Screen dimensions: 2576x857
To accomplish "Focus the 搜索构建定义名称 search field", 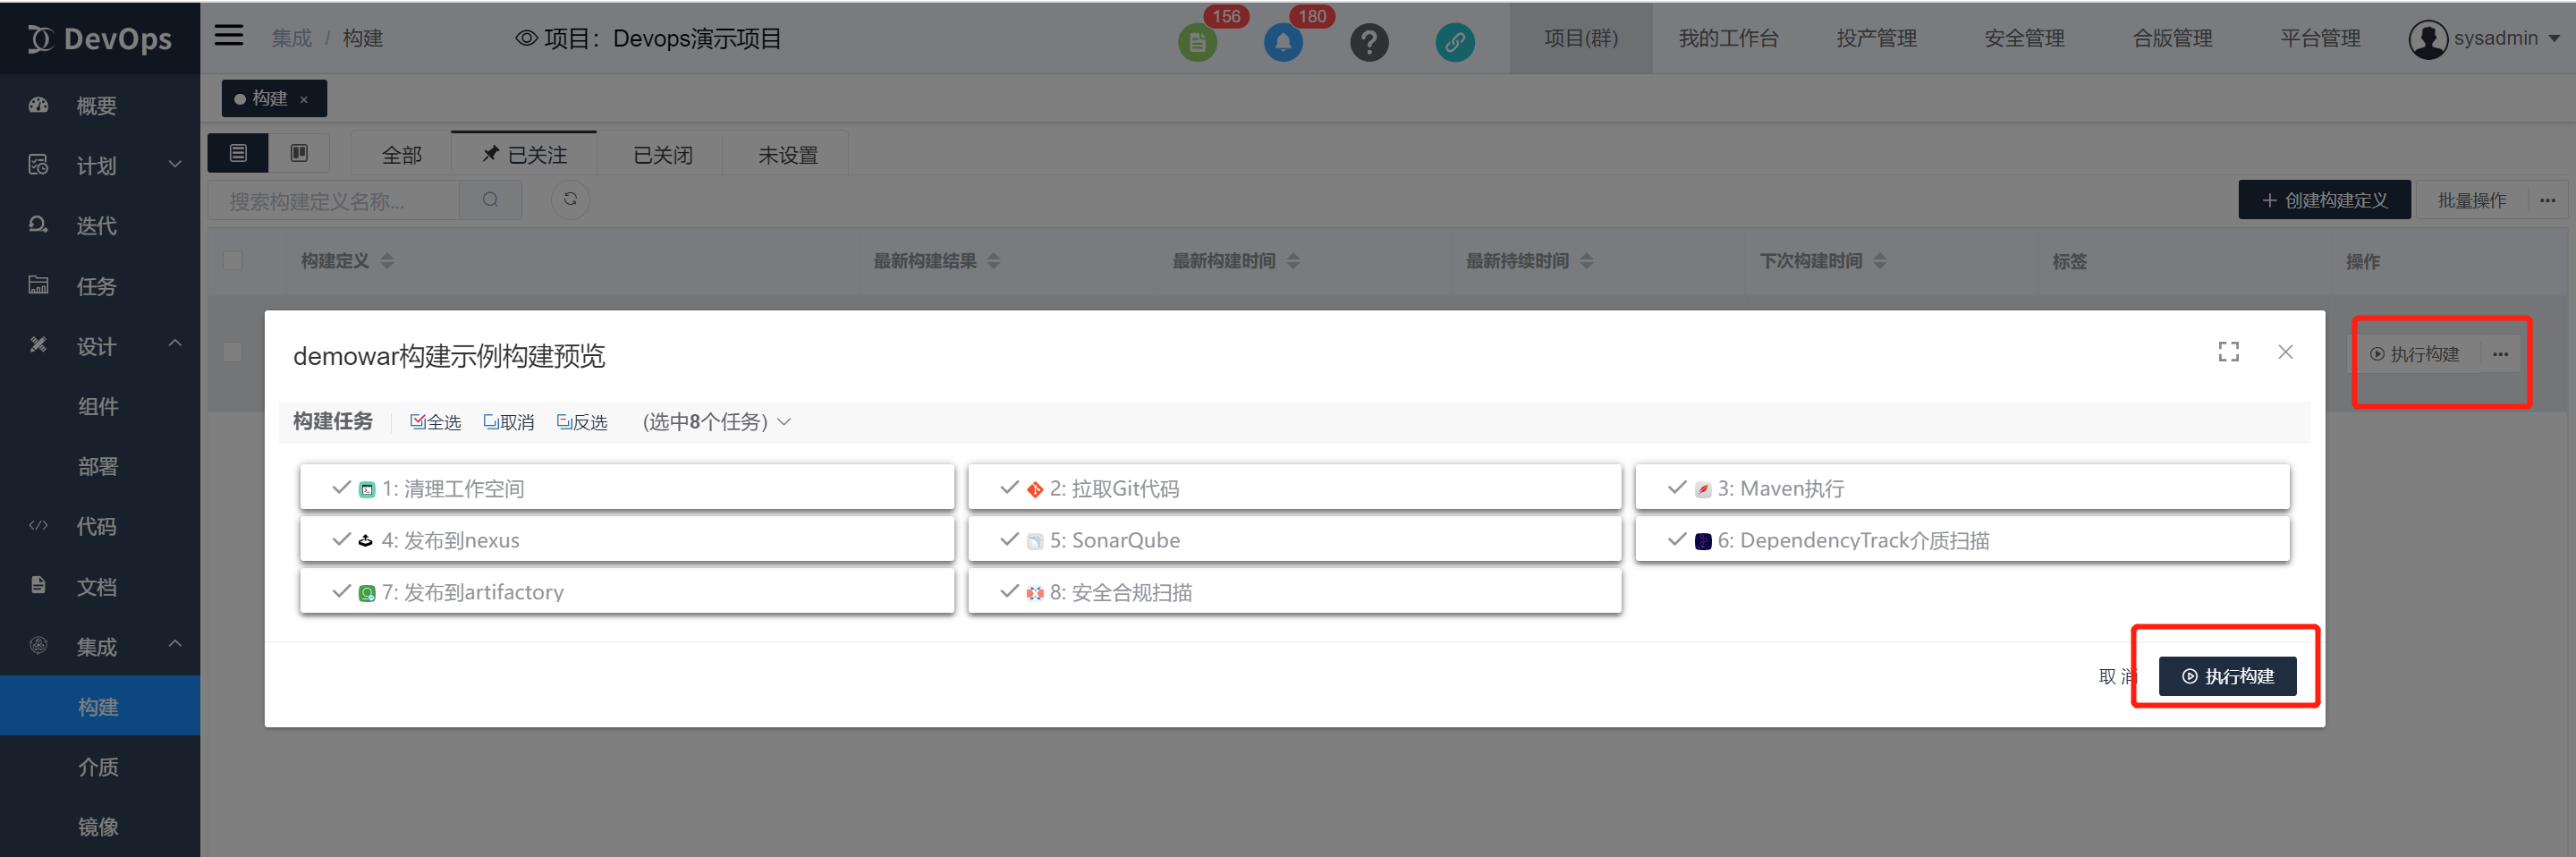I will click(x=334, y=200).
